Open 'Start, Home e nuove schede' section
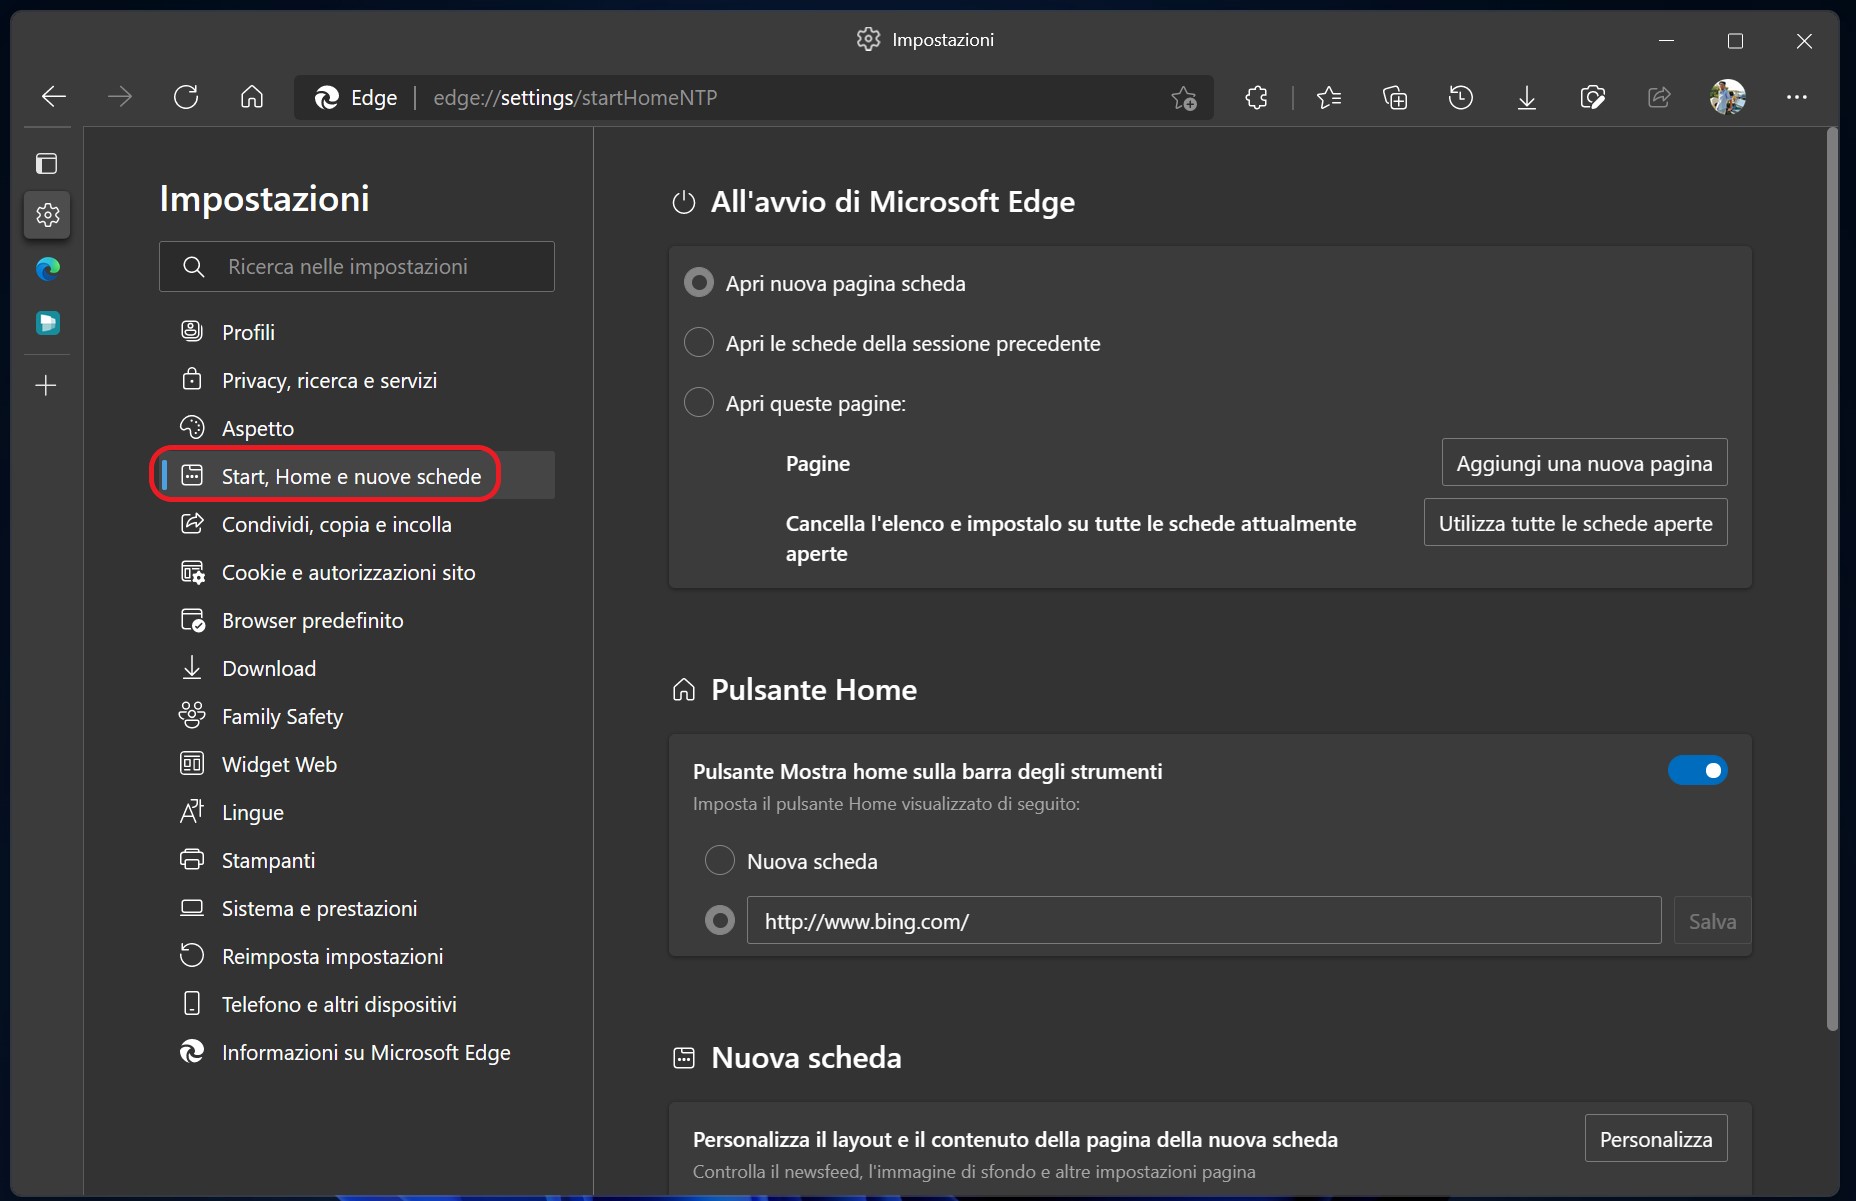The height and width of the screenshot is (1201, 1856). pos(357,476)
